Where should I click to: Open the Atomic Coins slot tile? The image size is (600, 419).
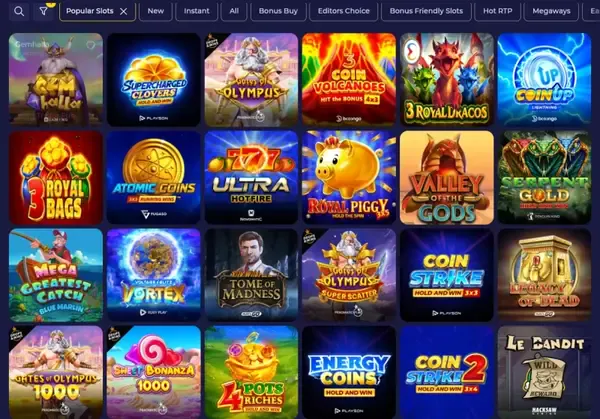pos(154,178)
